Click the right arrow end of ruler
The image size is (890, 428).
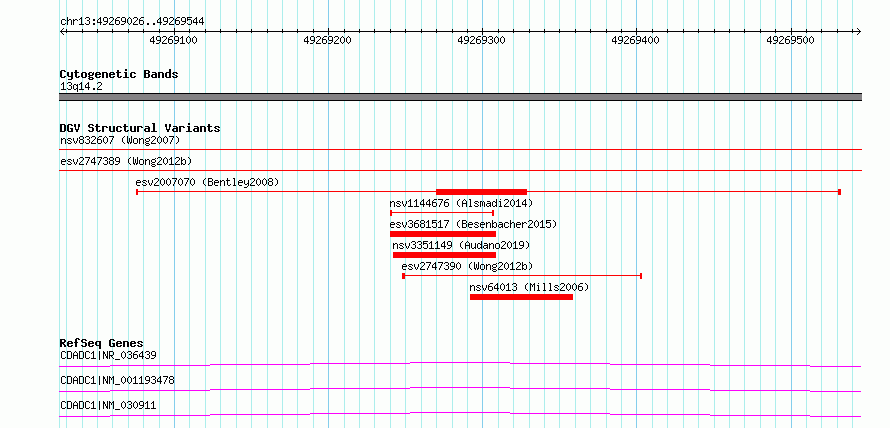pos(859,31)
